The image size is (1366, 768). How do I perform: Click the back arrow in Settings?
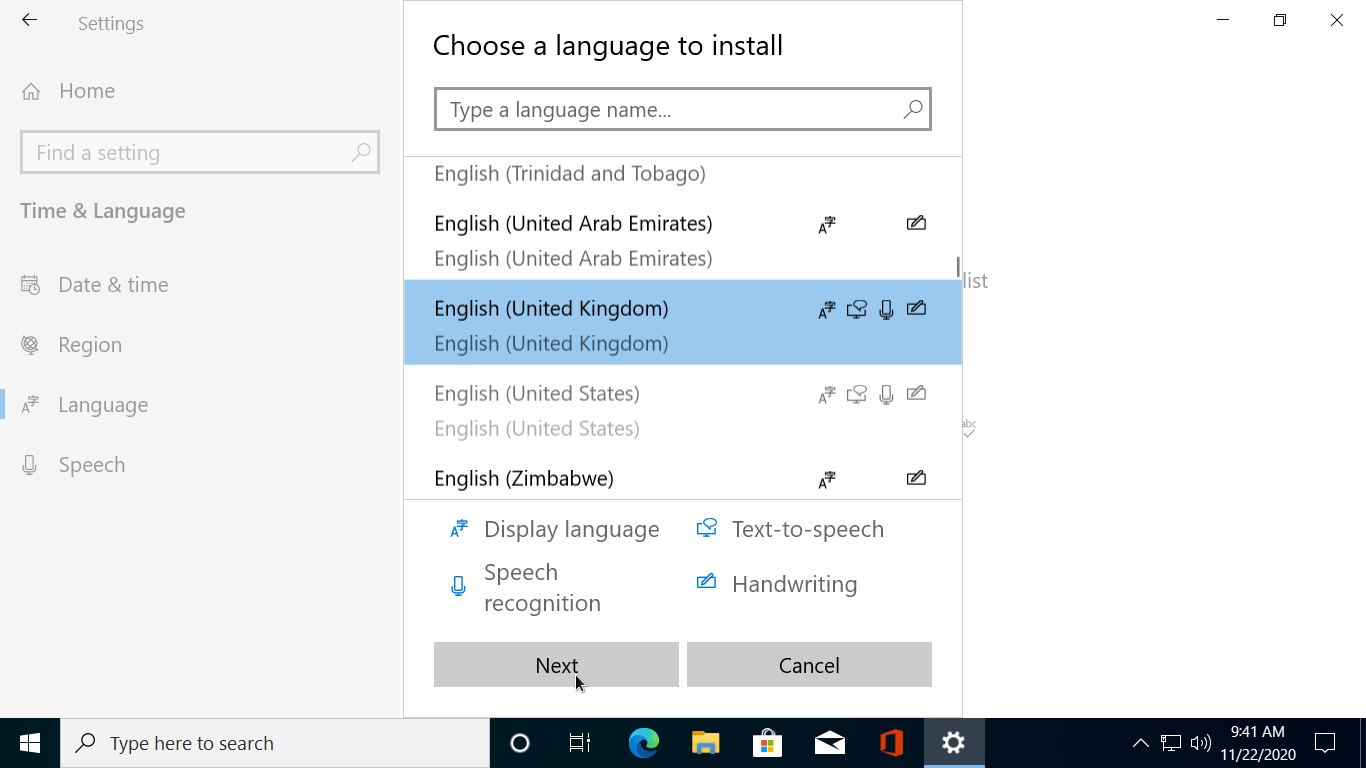(x=29, y=20)
